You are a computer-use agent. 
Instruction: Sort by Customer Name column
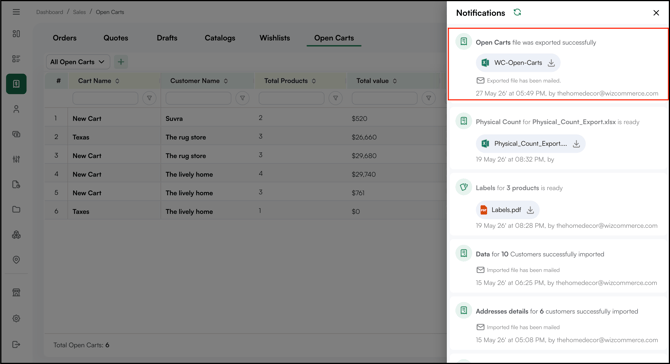coord(226,81)
